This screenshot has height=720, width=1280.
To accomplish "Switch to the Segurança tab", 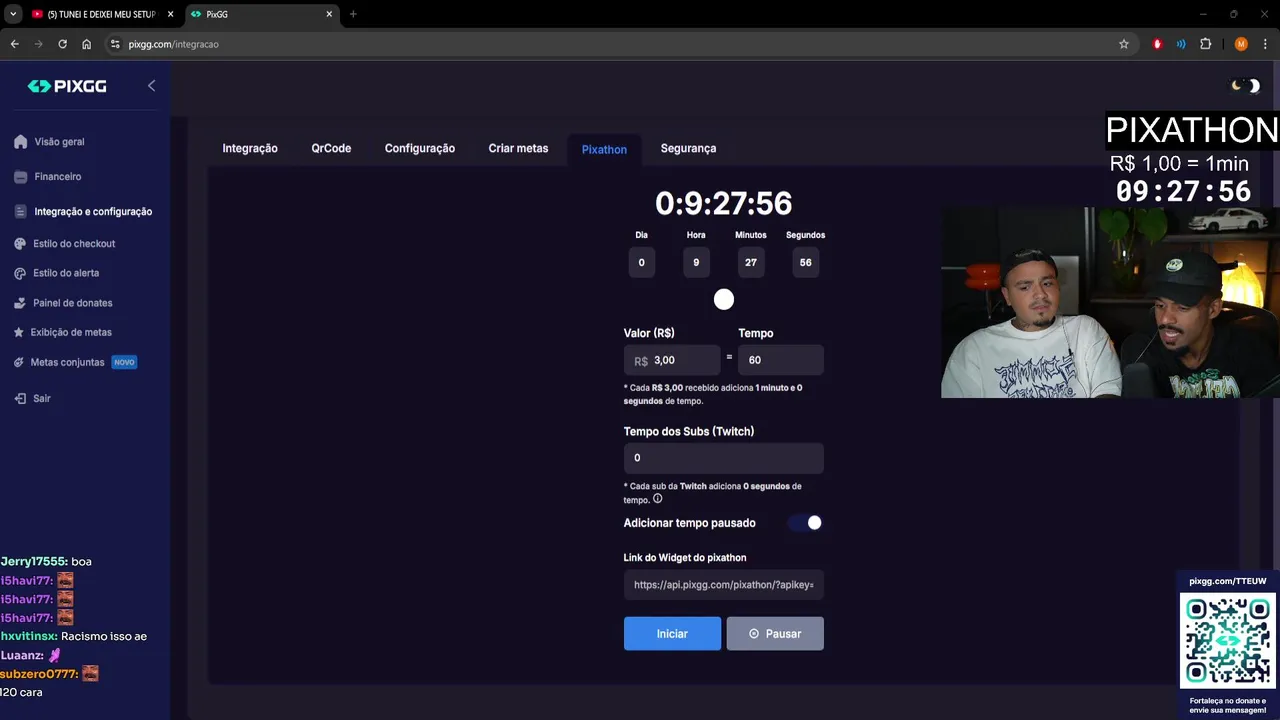I will (688, 148).
